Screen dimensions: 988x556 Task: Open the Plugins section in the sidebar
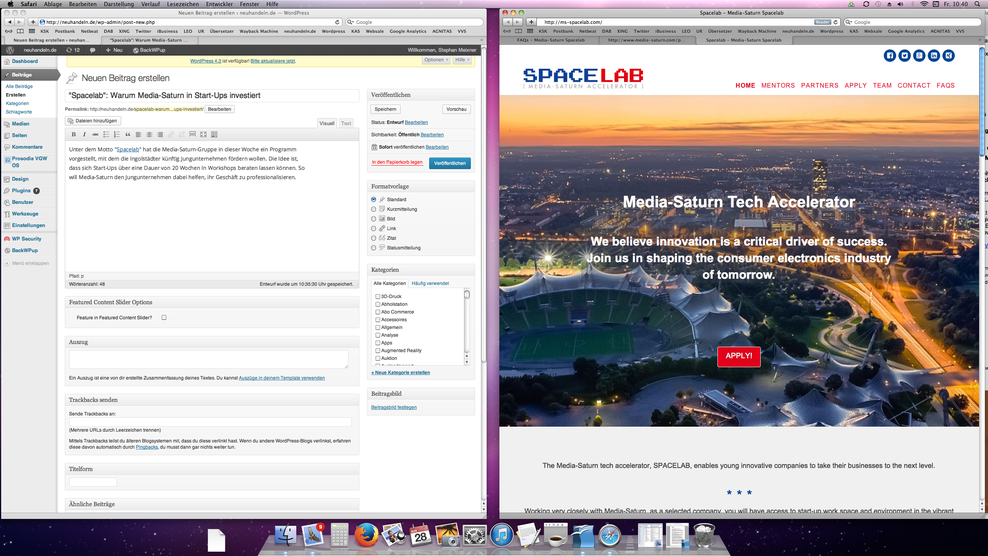[x=21, y=190]
